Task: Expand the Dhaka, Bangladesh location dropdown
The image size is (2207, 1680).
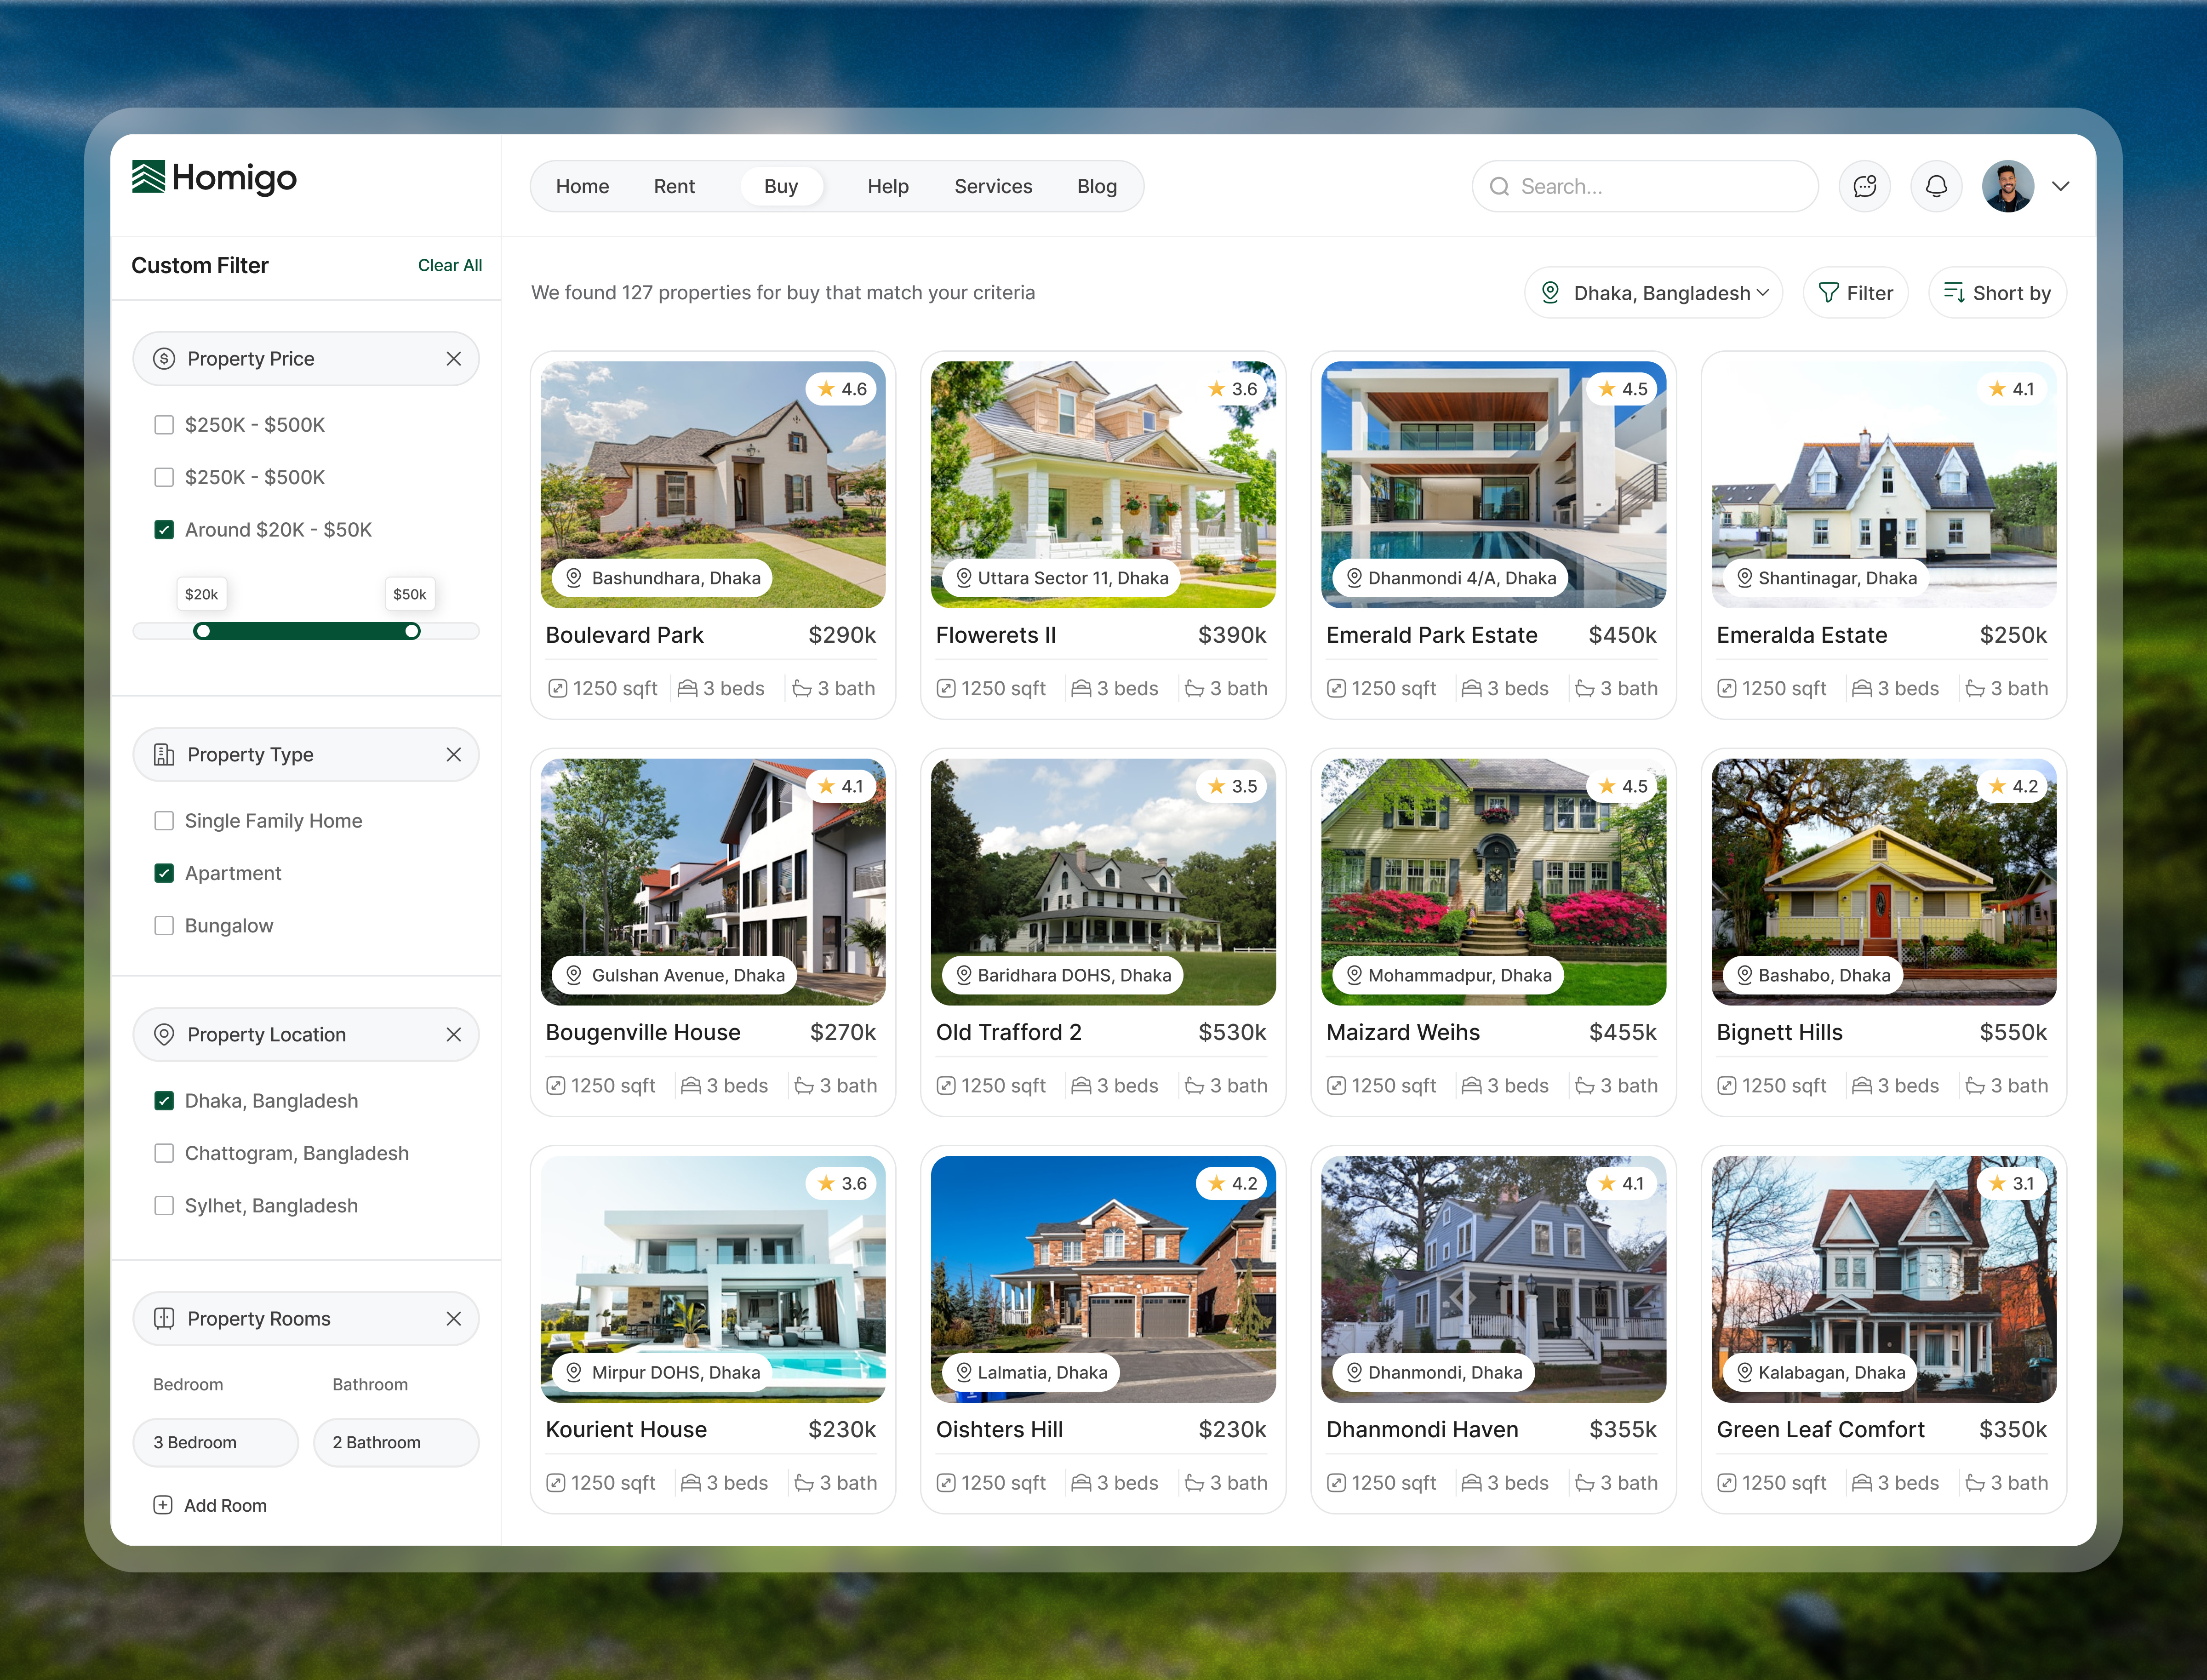Action: 1654,293
